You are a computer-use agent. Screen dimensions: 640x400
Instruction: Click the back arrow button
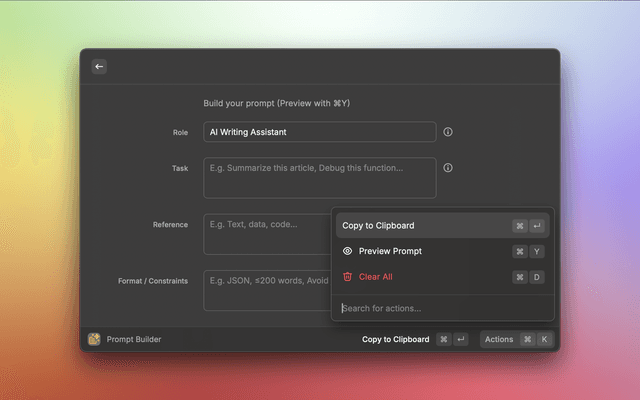[99, 67]
